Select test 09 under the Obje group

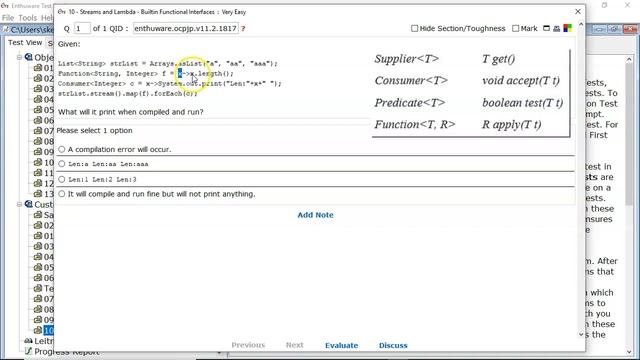click(44, 152)
